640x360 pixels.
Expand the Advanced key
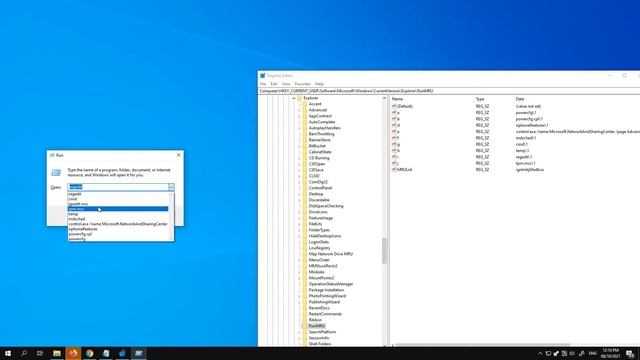(x=299, y=110)
